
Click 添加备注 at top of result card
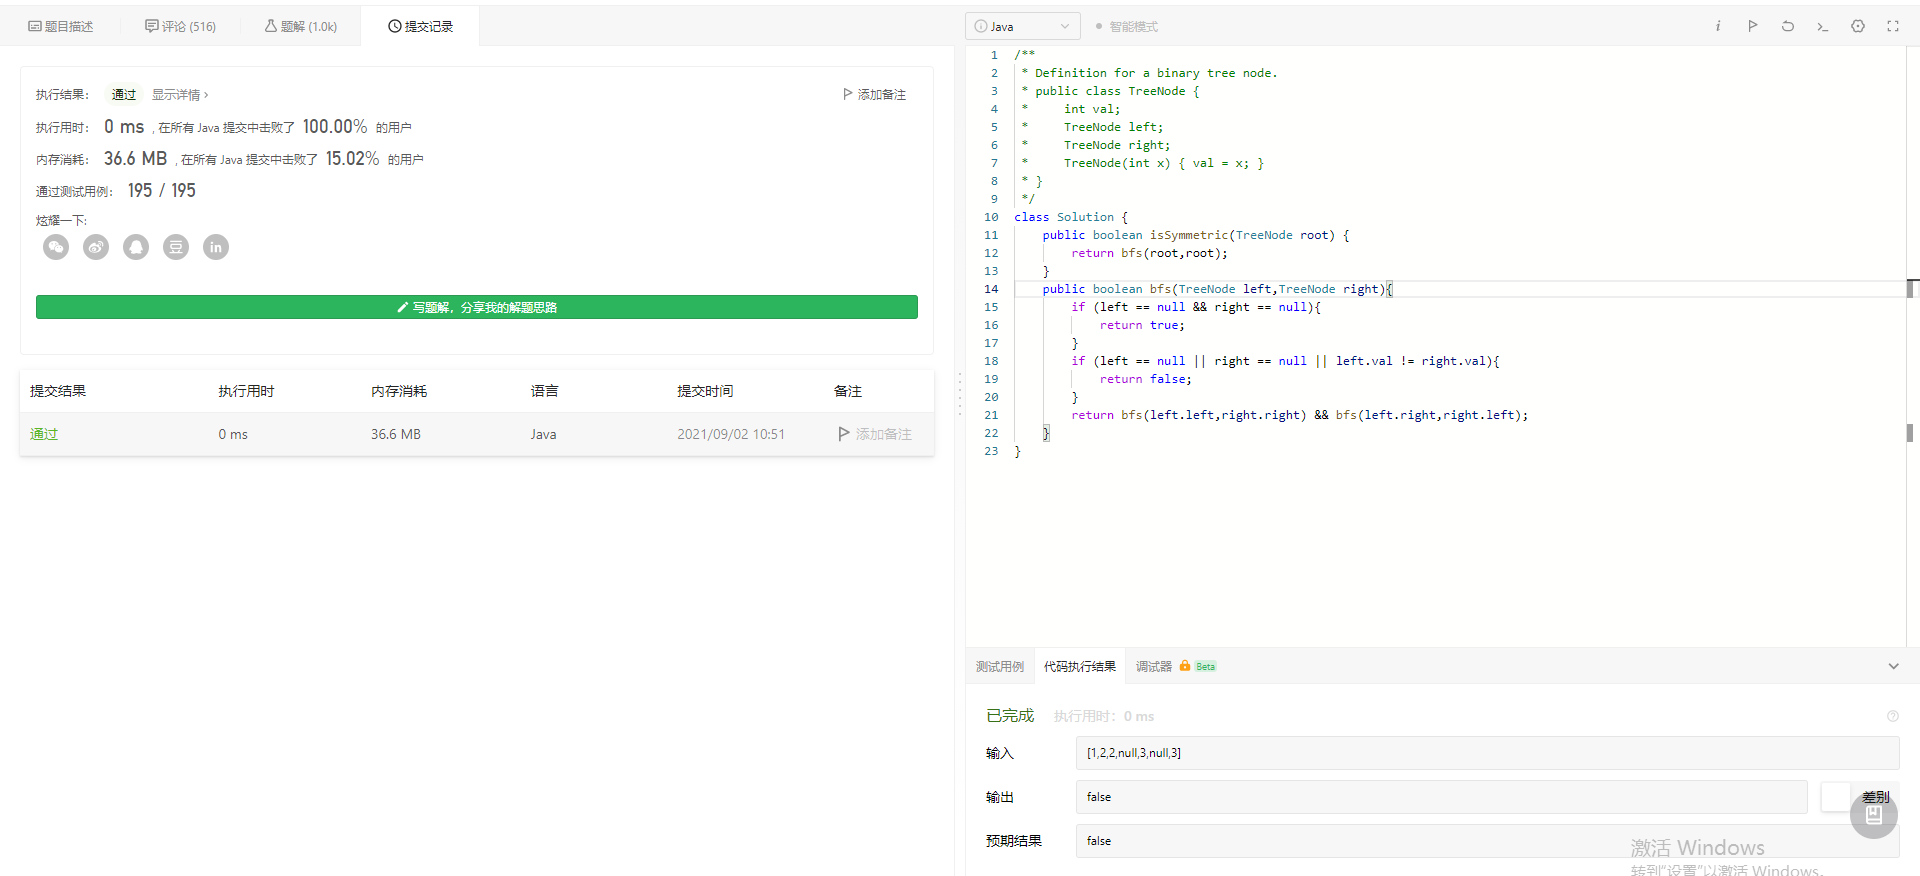tap(875, 95)
